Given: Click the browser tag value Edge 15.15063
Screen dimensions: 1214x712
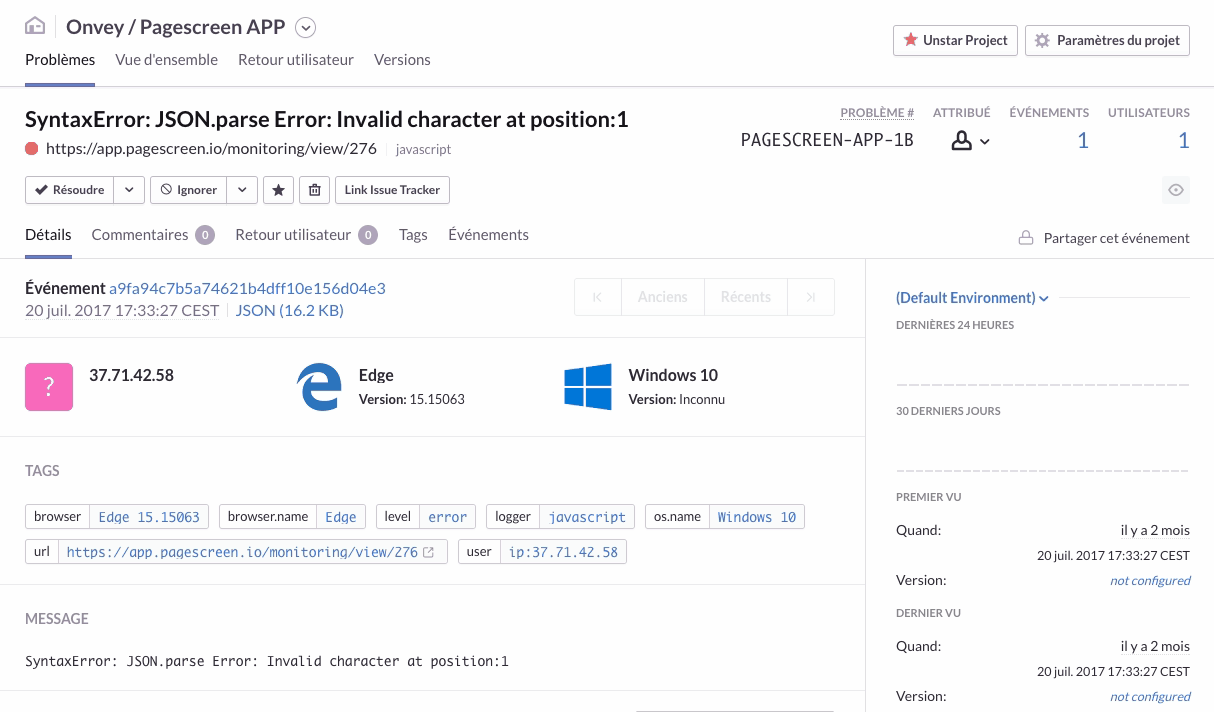Looking at the screenshot, I should click(149, 517).
